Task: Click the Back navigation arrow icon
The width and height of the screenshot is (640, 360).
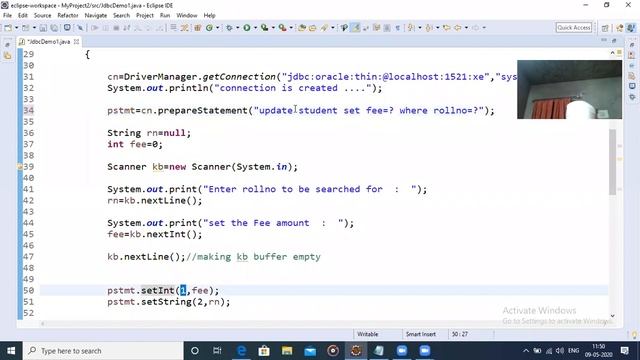Action: coord(458,28)
